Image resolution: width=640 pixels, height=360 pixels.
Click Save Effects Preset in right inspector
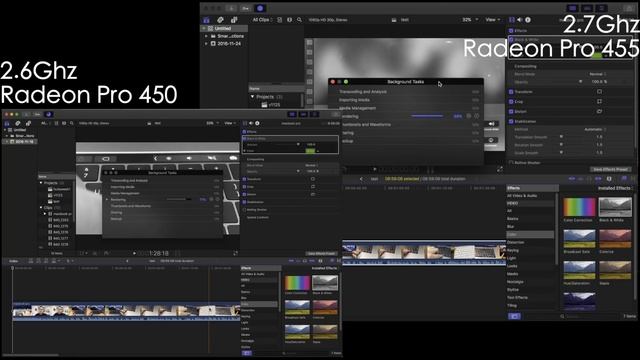[x=610, y=169]
